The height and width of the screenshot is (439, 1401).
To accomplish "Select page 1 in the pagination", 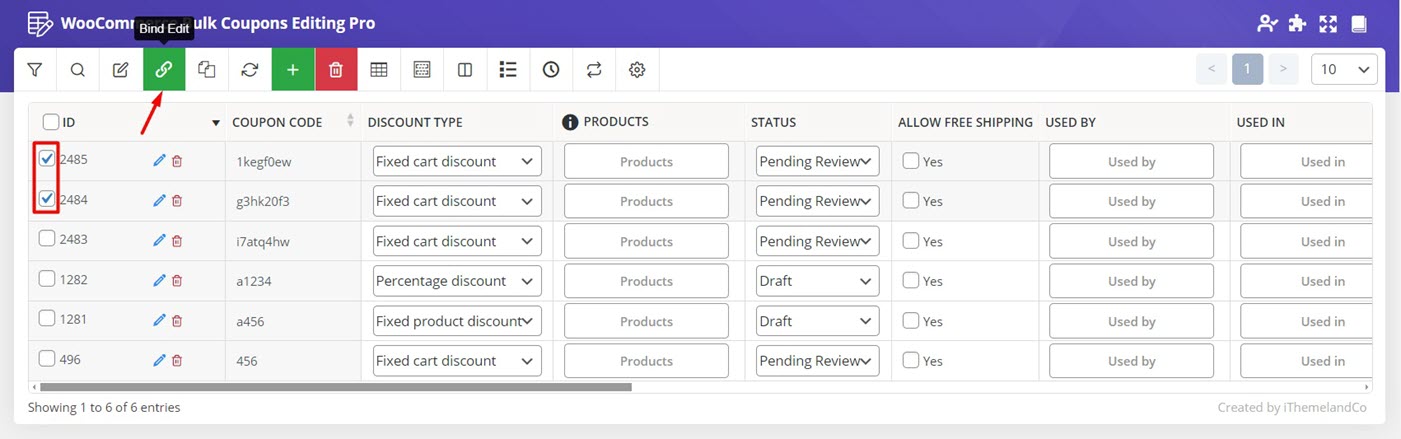I will click(1247, 70).
